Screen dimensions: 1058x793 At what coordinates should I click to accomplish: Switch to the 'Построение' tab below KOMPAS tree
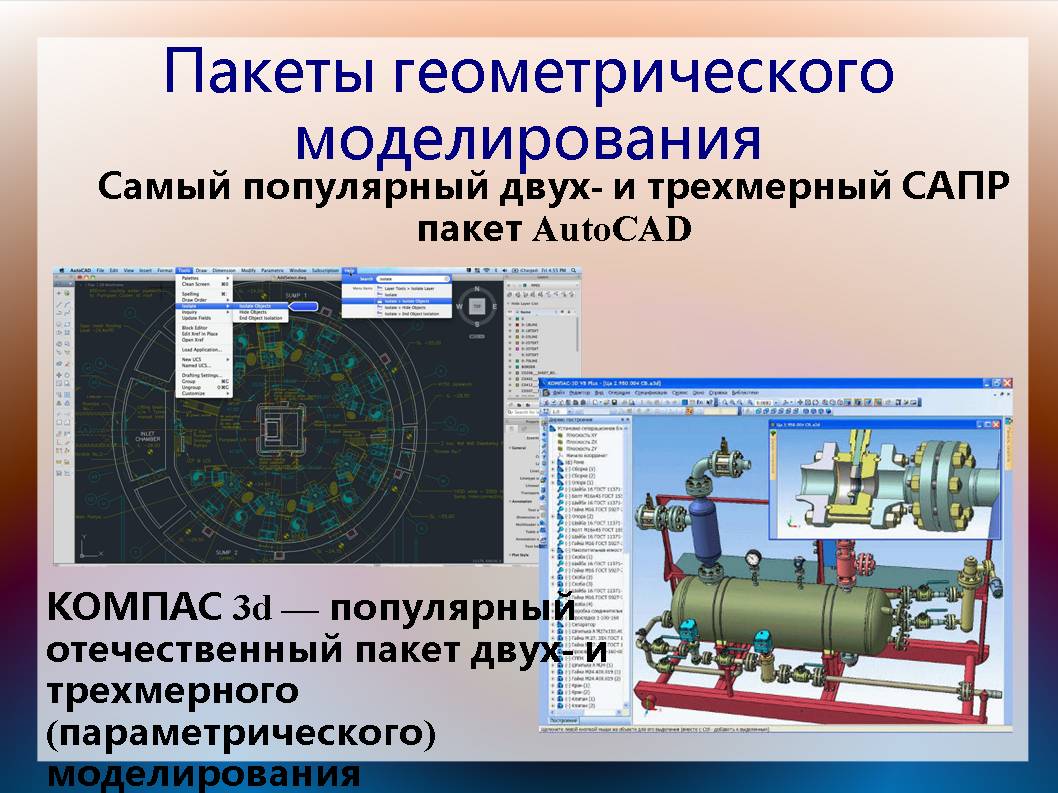pos(565,721)
